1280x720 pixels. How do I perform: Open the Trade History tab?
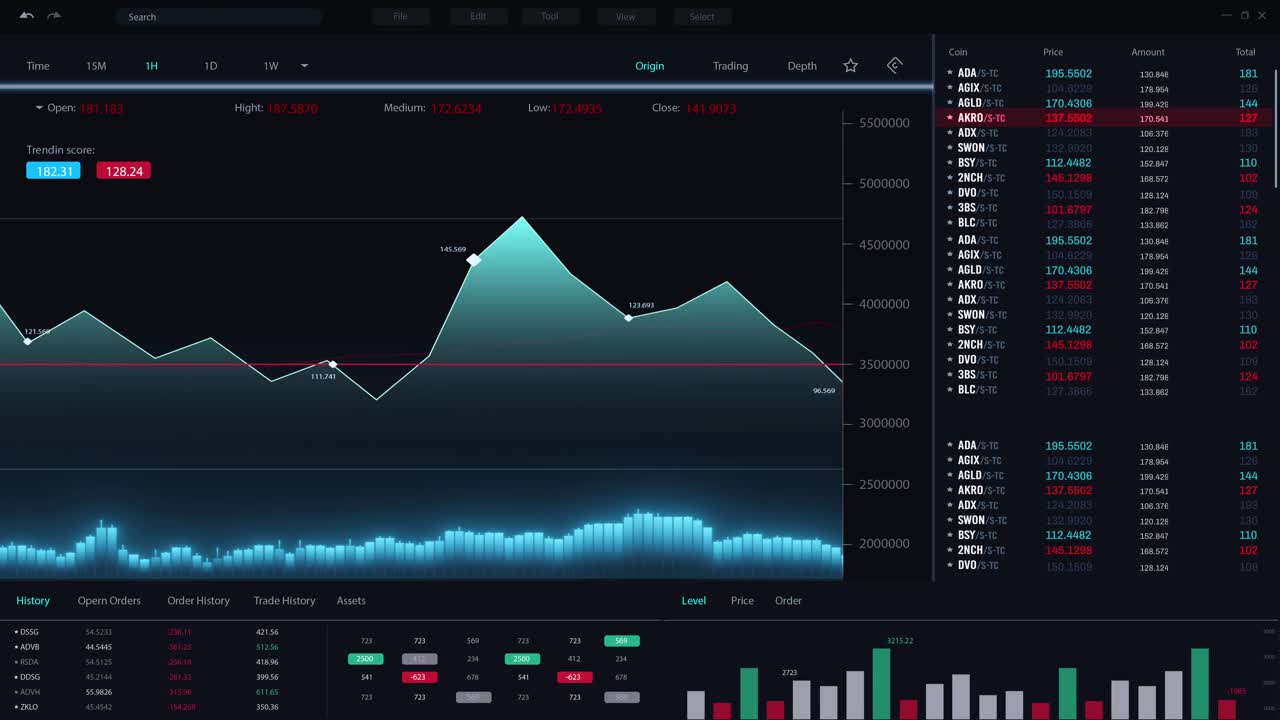pos(284,601)
